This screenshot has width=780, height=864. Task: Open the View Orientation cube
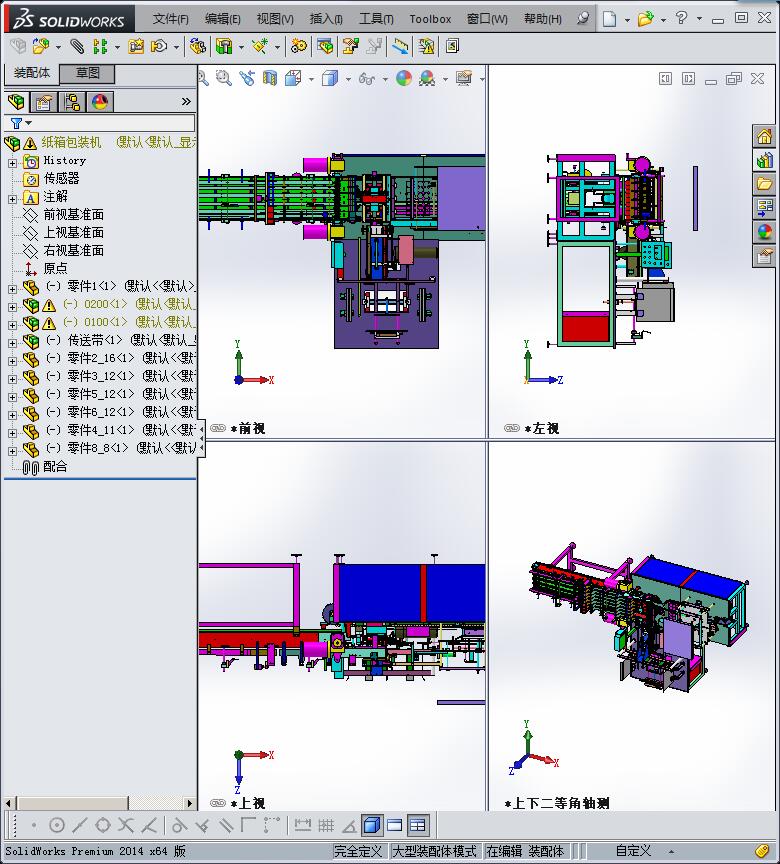tap(293, 78)
